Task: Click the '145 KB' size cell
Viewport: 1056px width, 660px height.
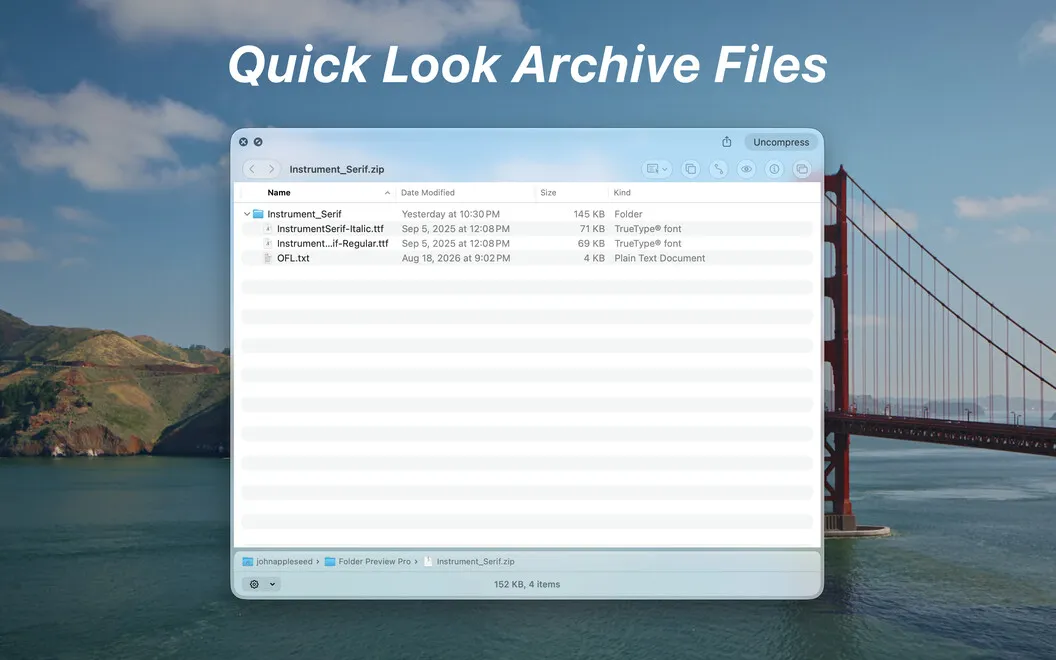Action: [x=589, y=214]
